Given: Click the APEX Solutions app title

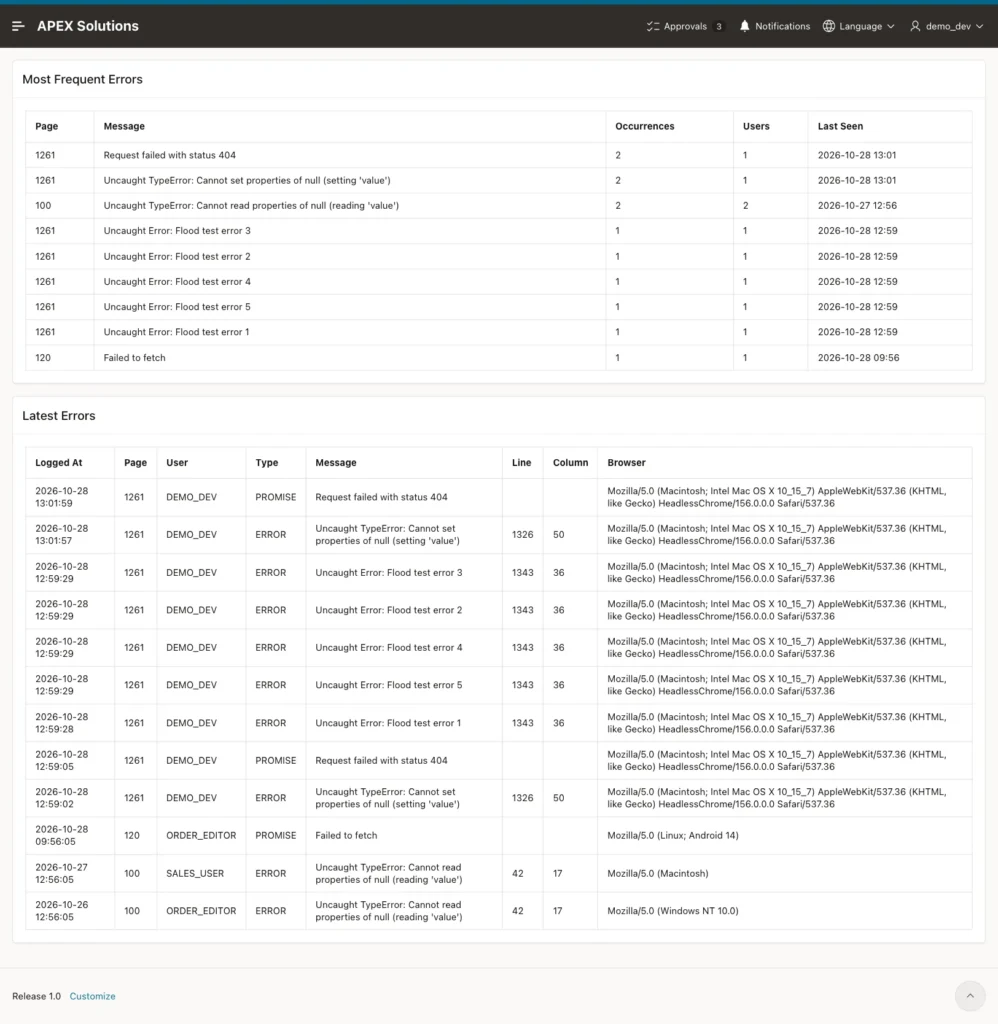Looking at the screenshot, I should click(x=88, y=26).
